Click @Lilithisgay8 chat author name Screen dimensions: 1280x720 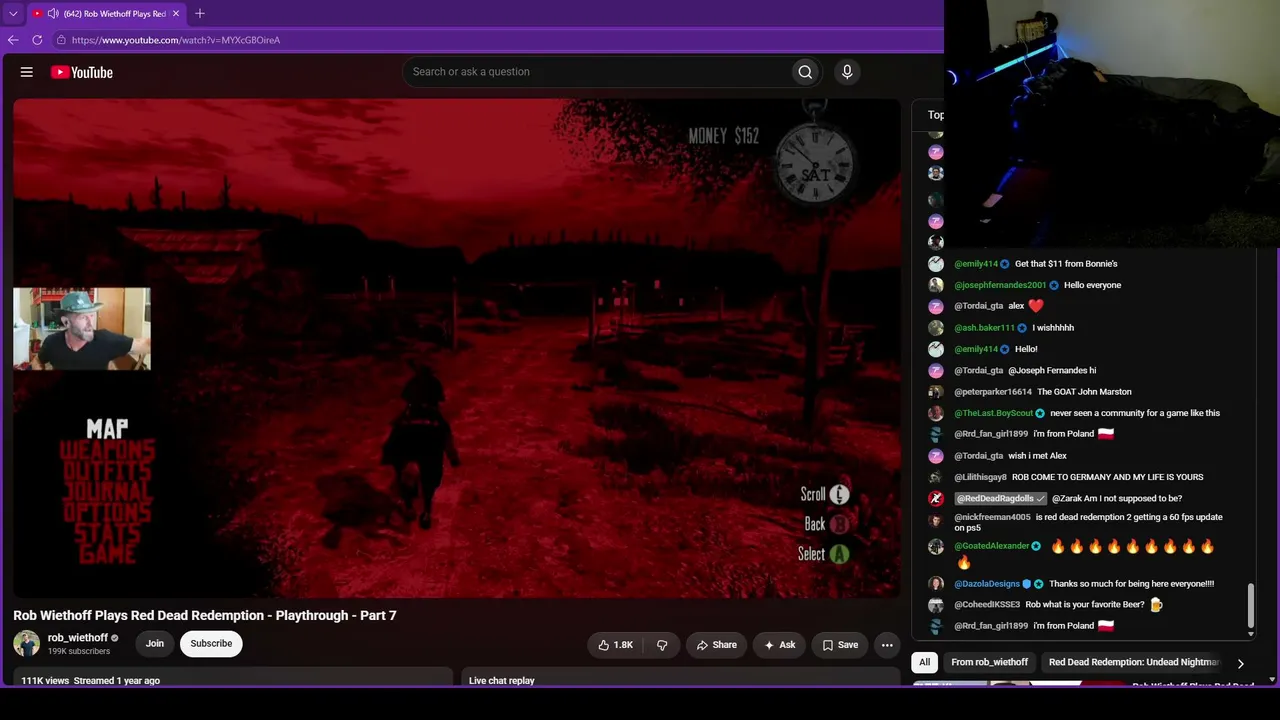click(980, 477)
